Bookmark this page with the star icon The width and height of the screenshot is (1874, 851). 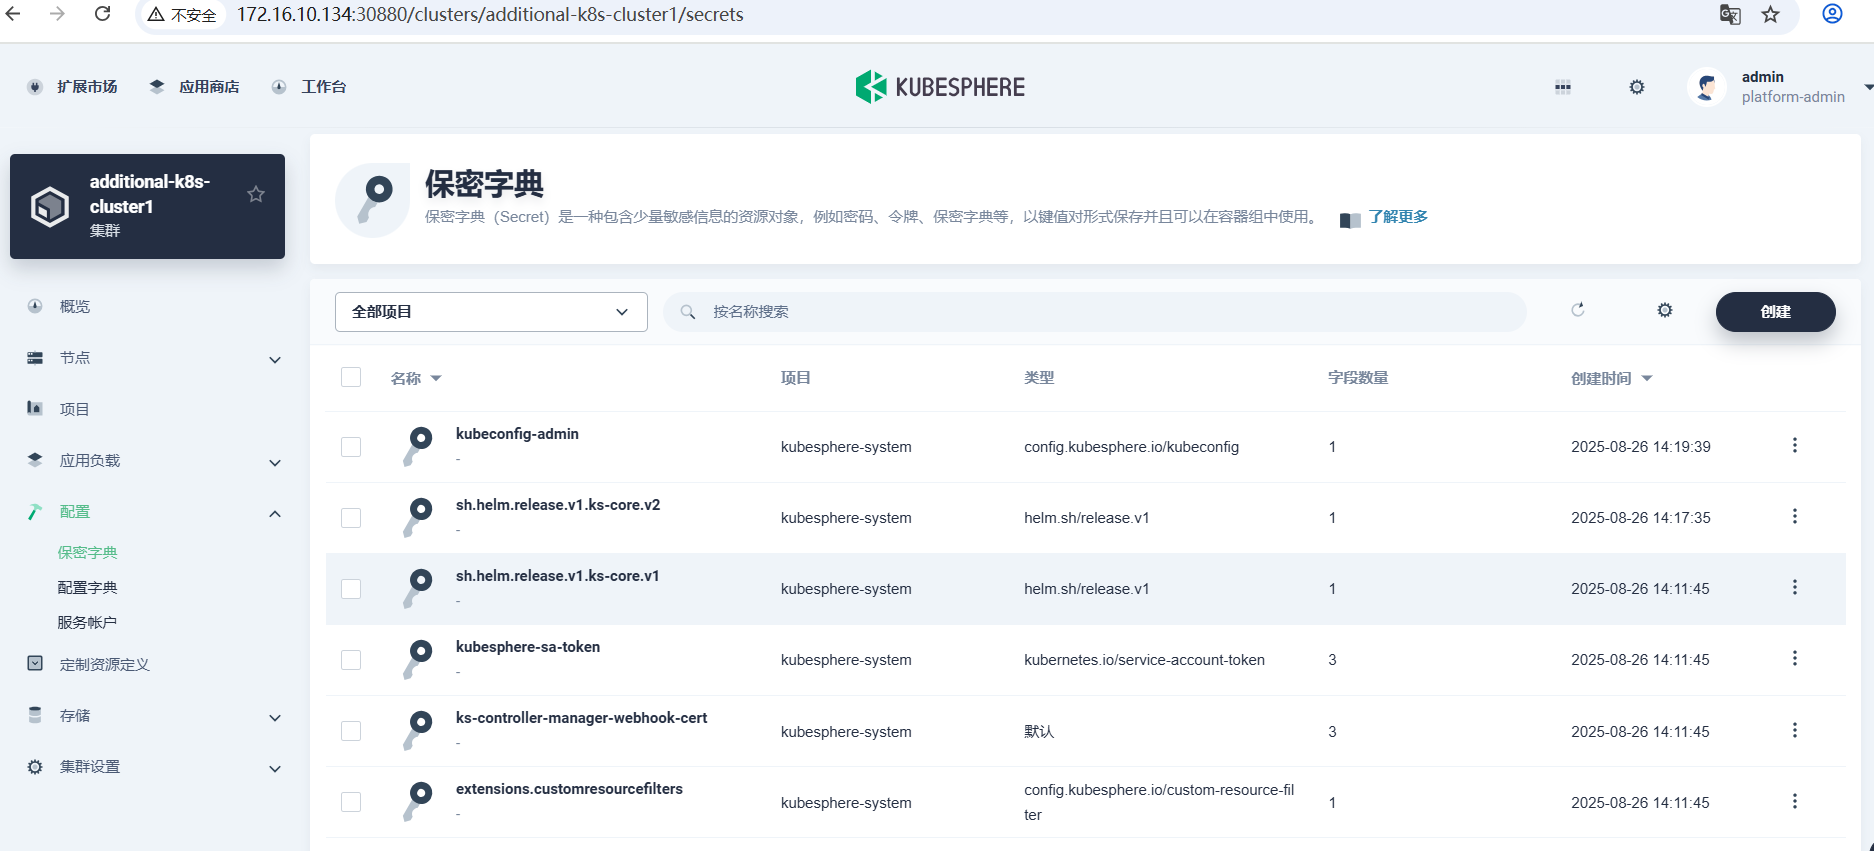1771,15
